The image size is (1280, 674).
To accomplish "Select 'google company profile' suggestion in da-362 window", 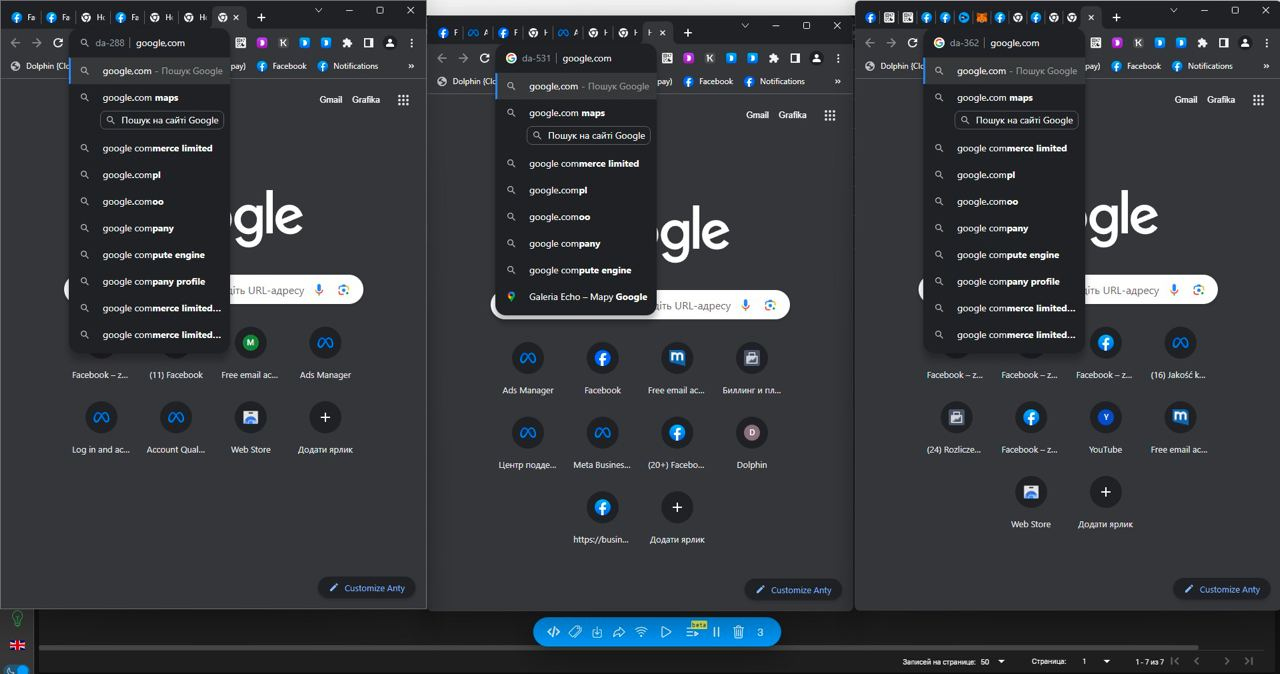I will (x=1005, y=282).
